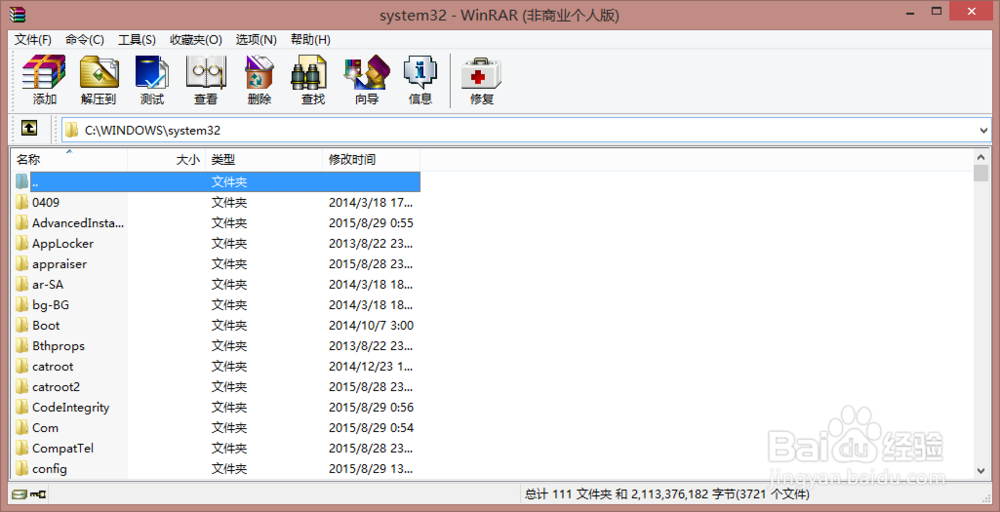Select the config folder icon
The height and width of the screenshot is (512, 1000).
(22, 469)
